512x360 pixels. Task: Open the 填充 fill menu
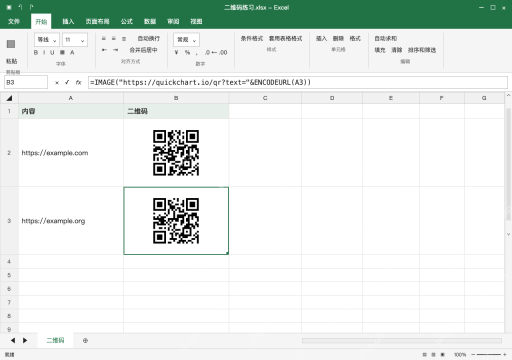tap(380, 50)
